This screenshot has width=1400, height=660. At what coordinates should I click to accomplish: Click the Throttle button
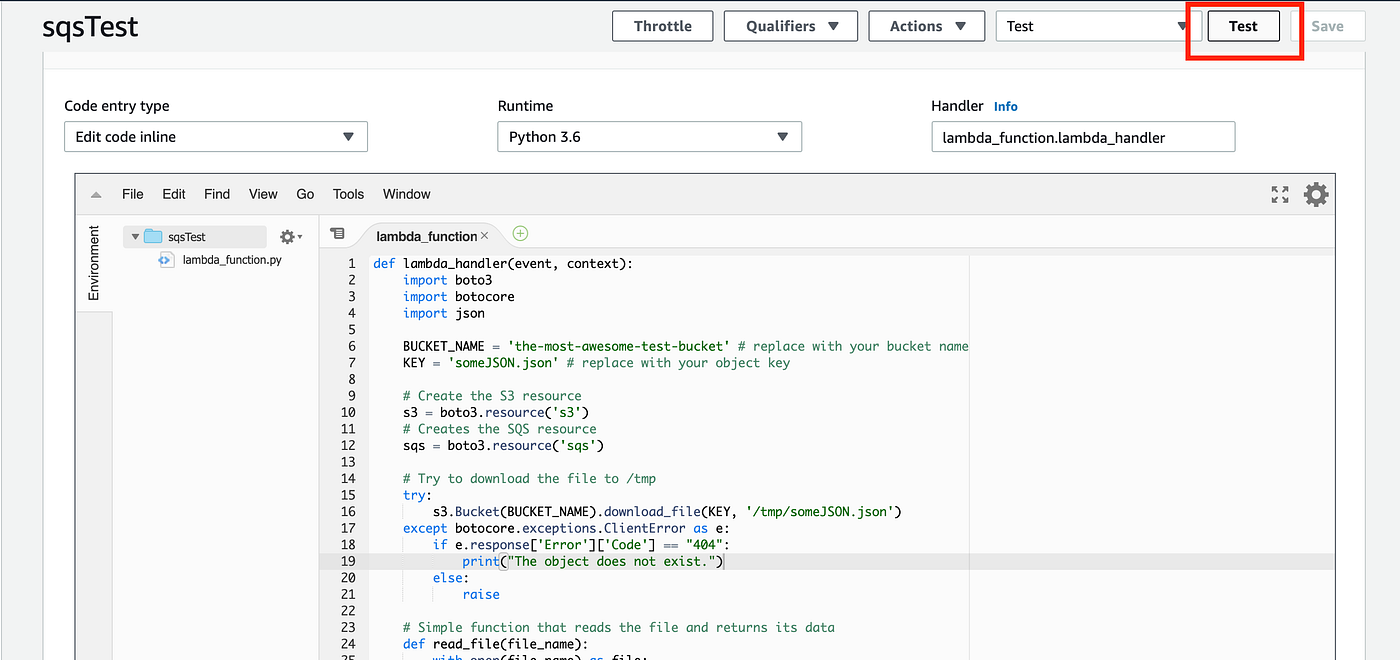[x=662, y=27]
